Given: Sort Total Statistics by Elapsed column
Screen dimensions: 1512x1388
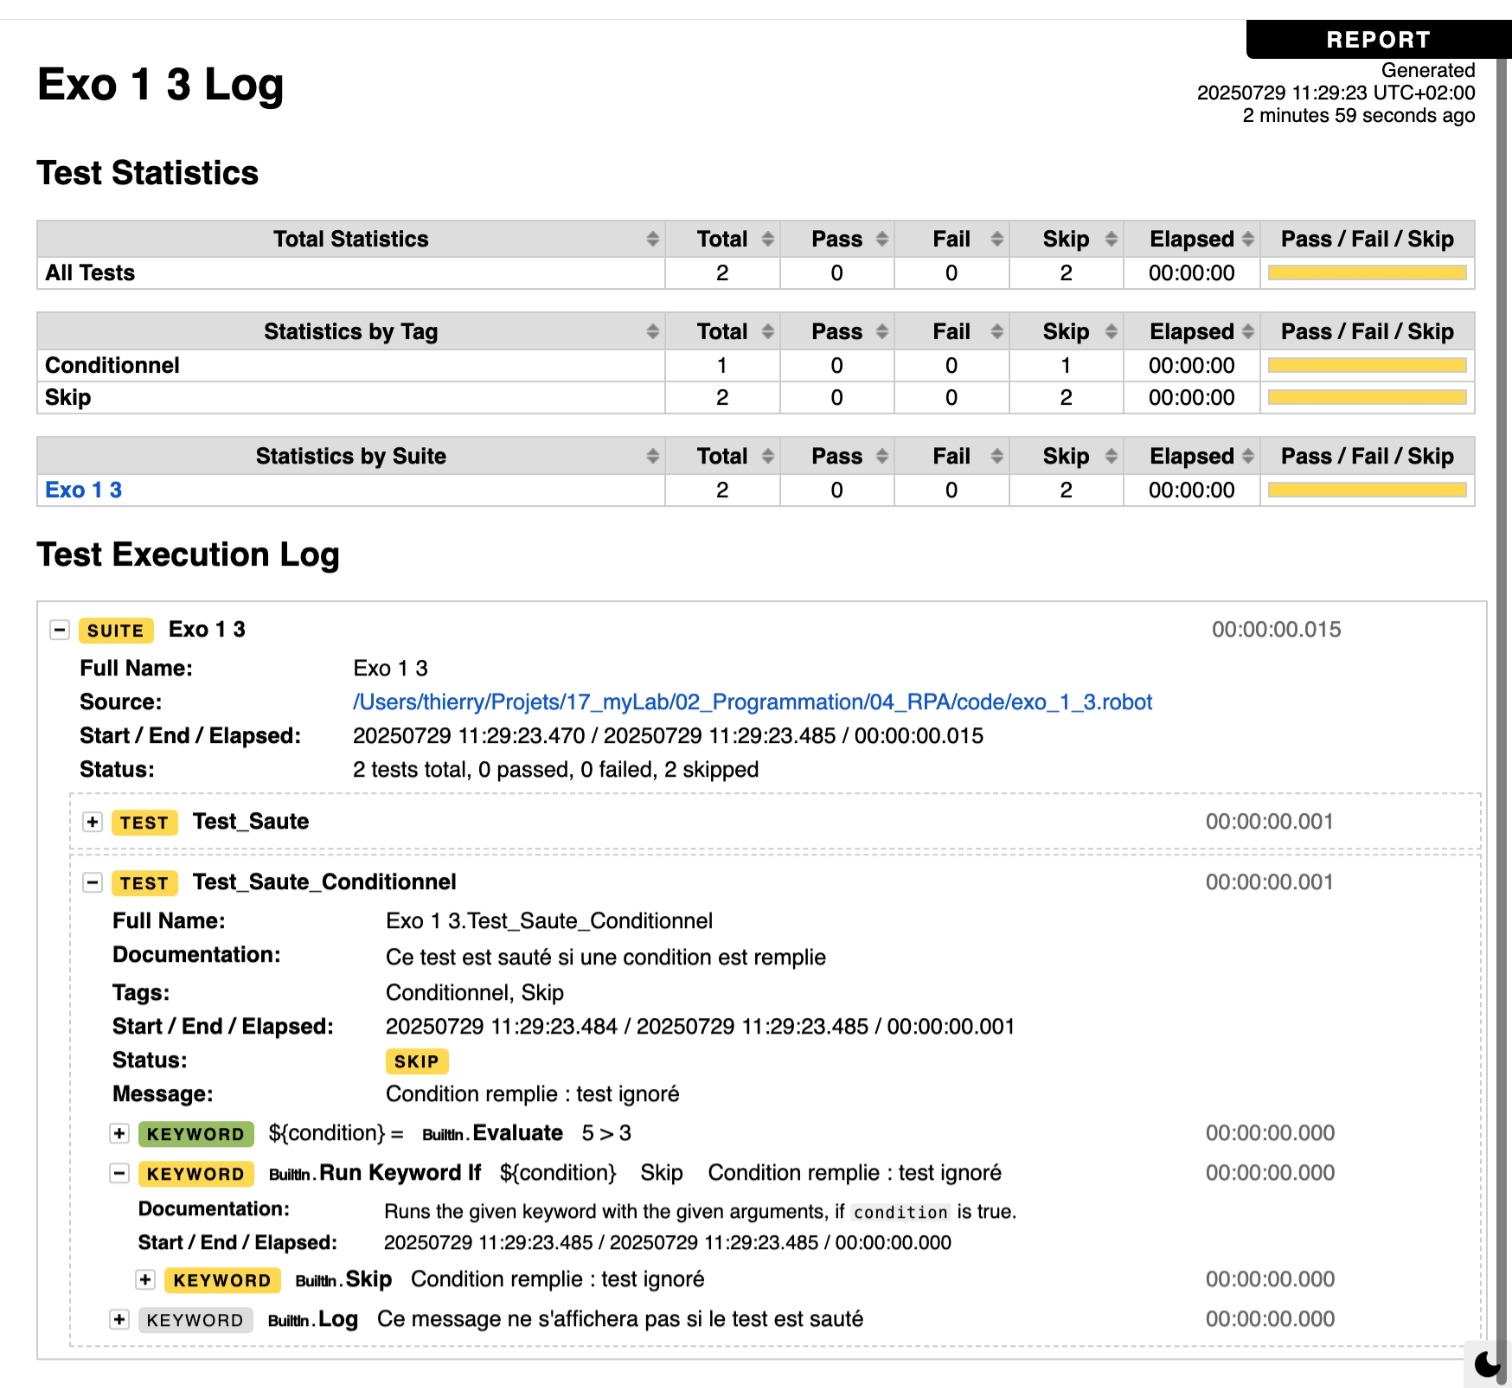Looking at the screenshot, I should pyautogui.click(x=1191, y=239).
